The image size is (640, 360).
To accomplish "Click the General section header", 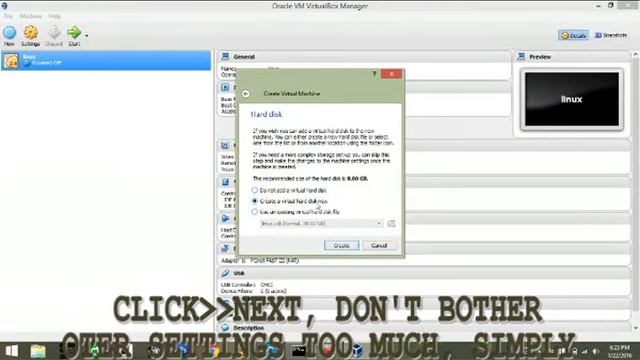I will [364, 56].
